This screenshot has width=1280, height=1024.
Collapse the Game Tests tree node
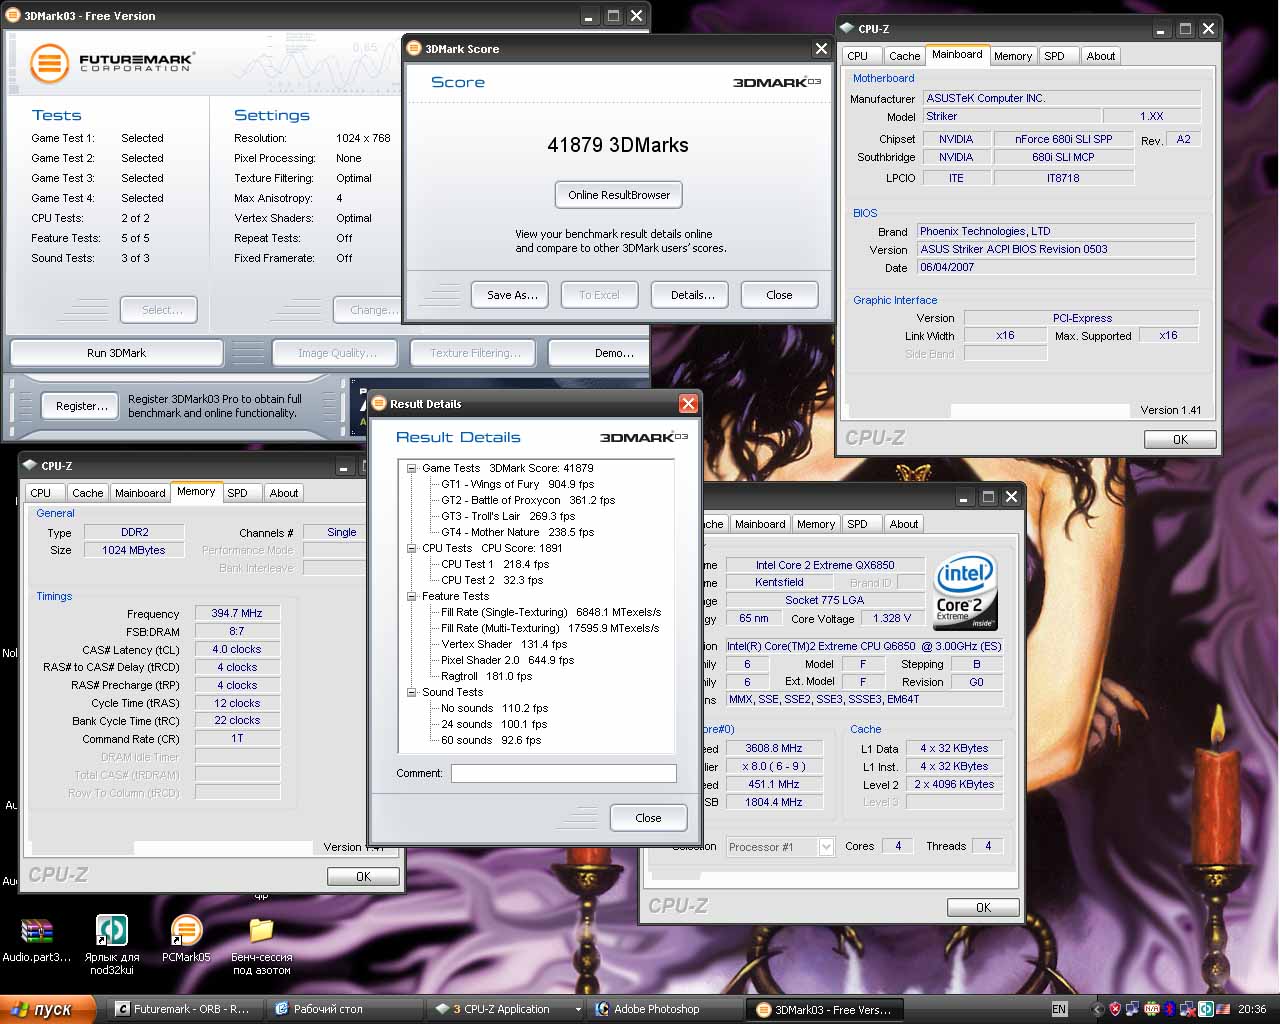click(x=412, y=468)
